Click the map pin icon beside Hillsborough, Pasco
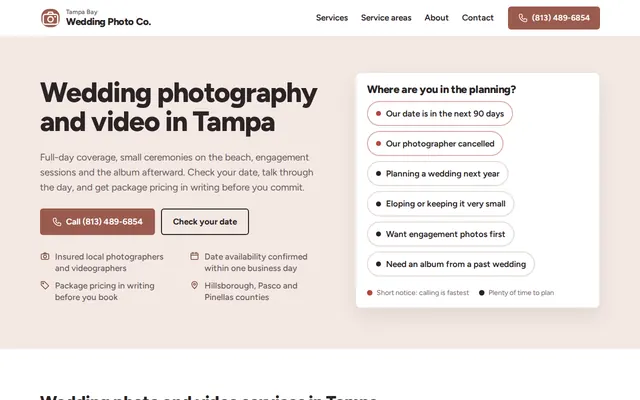Screen dimensions: 640x400 pyautogui.click(x=194, y=285)
